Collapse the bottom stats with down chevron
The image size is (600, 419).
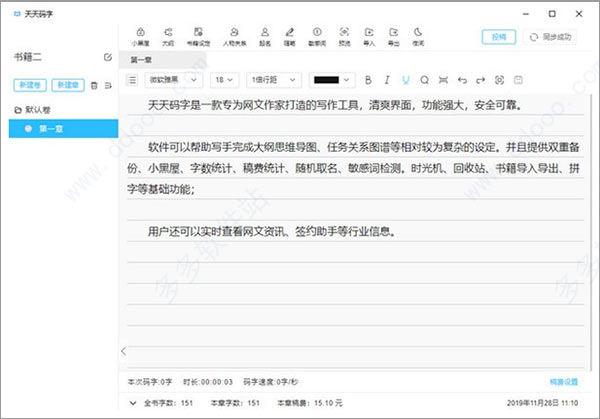point(133,403)
